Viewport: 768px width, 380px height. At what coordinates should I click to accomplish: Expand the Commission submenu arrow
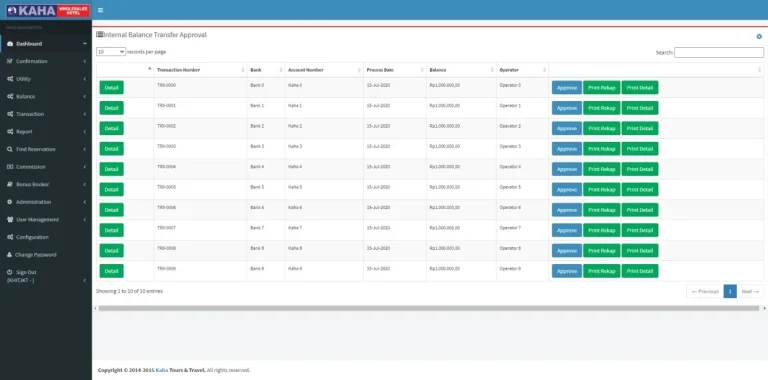tap(85, 167)
